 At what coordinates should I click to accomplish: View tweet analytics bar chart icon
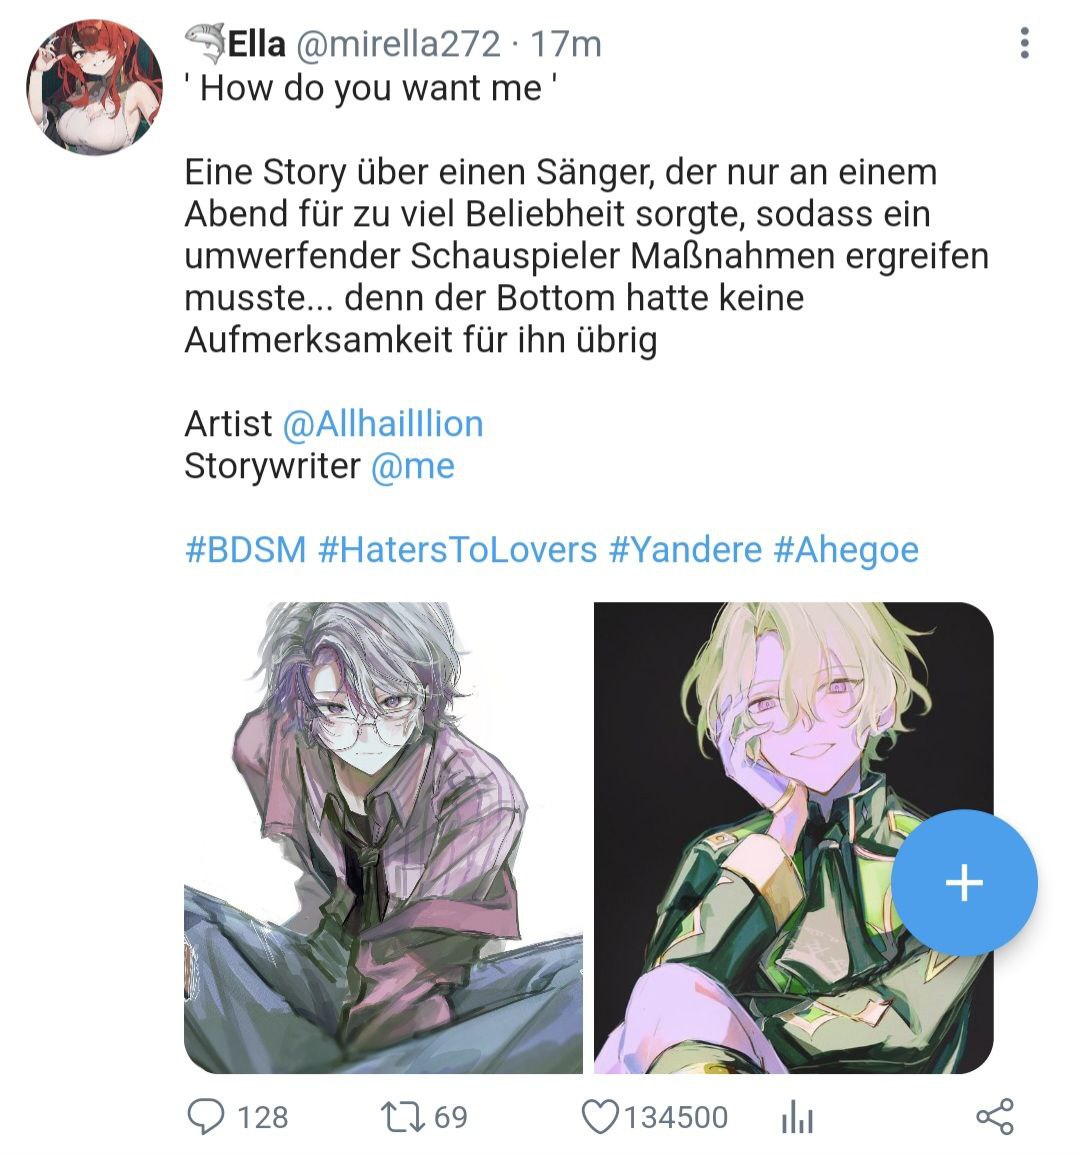coord(797,1118)
